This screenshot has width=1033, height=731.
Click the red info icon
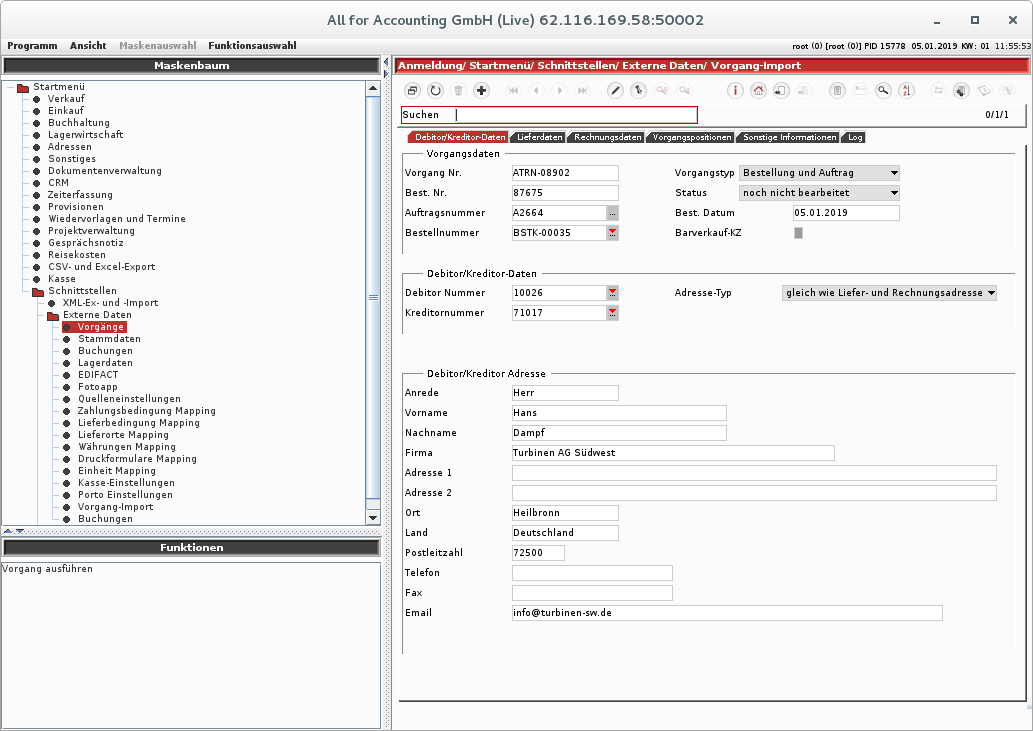(x=735, y=91)
